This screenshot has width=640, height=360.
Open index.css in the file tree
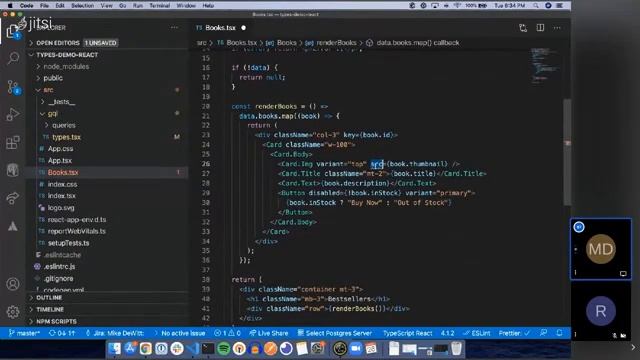(62, 184)
